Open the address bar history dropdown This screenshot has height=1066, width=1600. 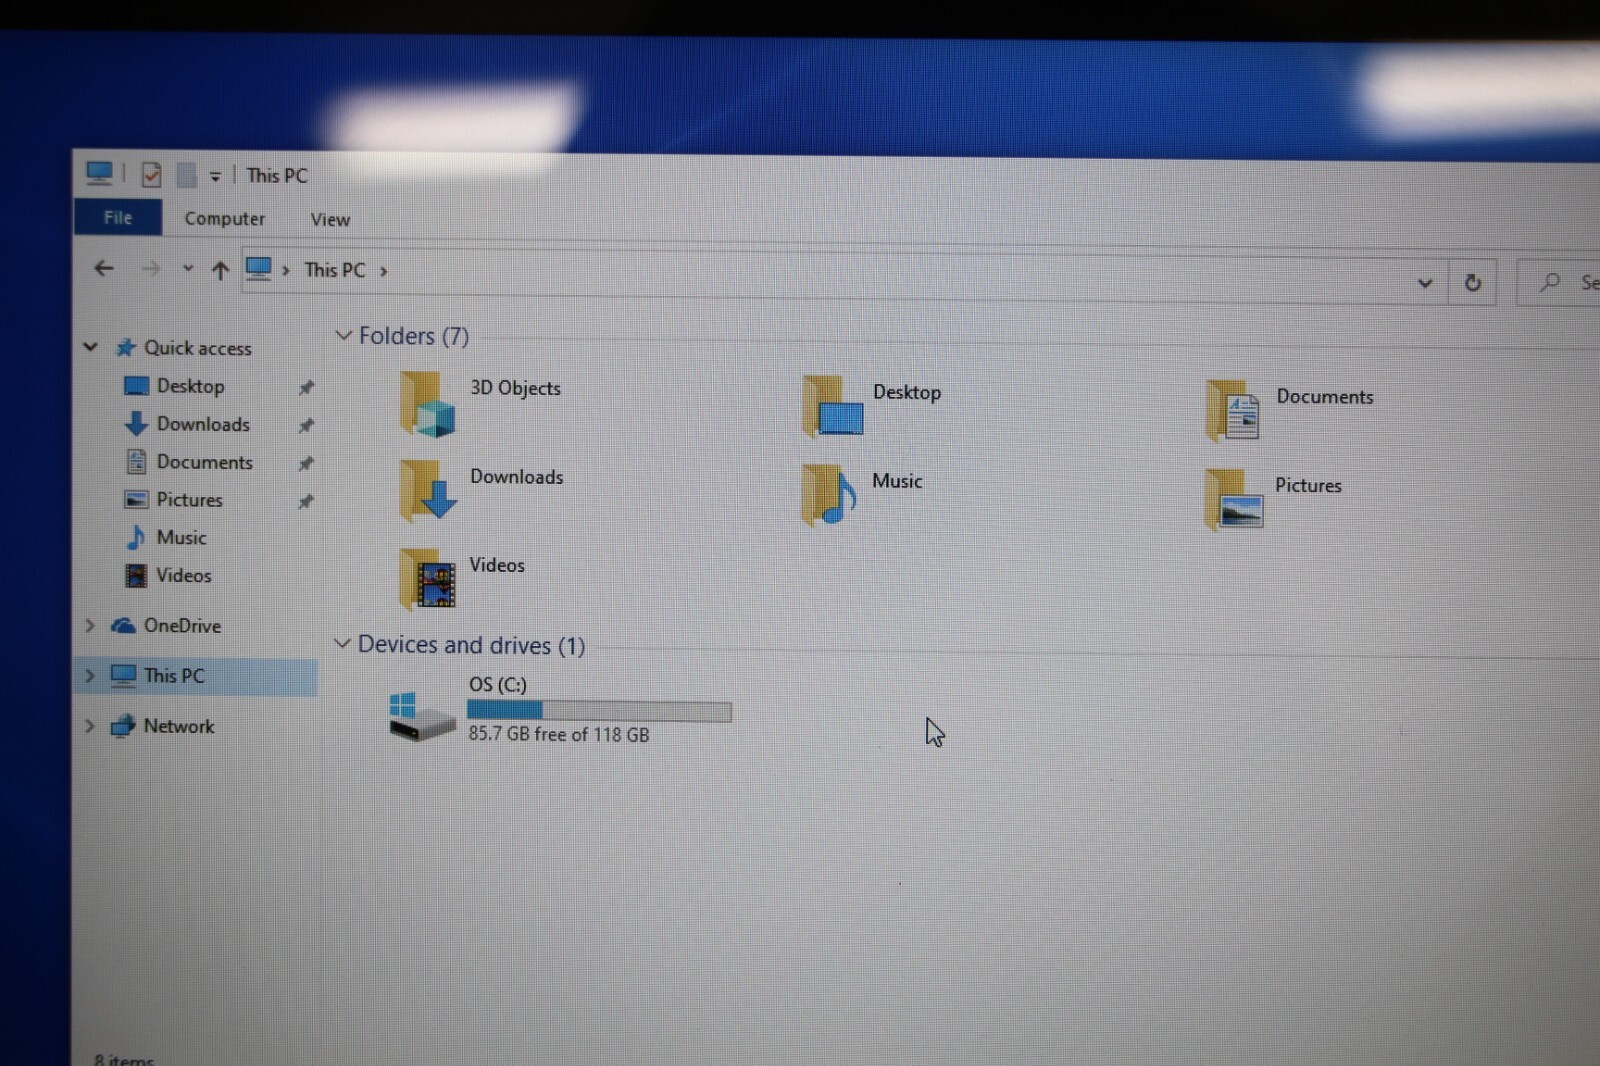click(1425, 283)
